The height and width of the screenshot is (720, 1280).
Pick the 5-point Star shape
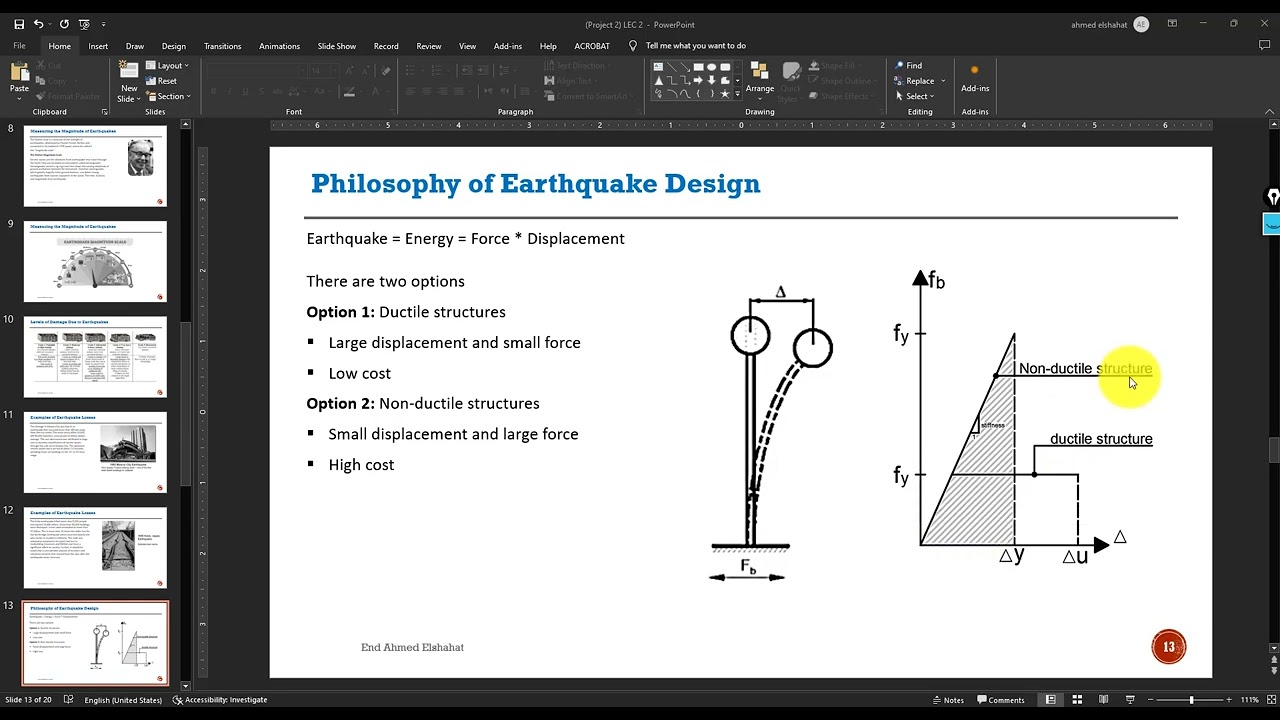[724, 94]
